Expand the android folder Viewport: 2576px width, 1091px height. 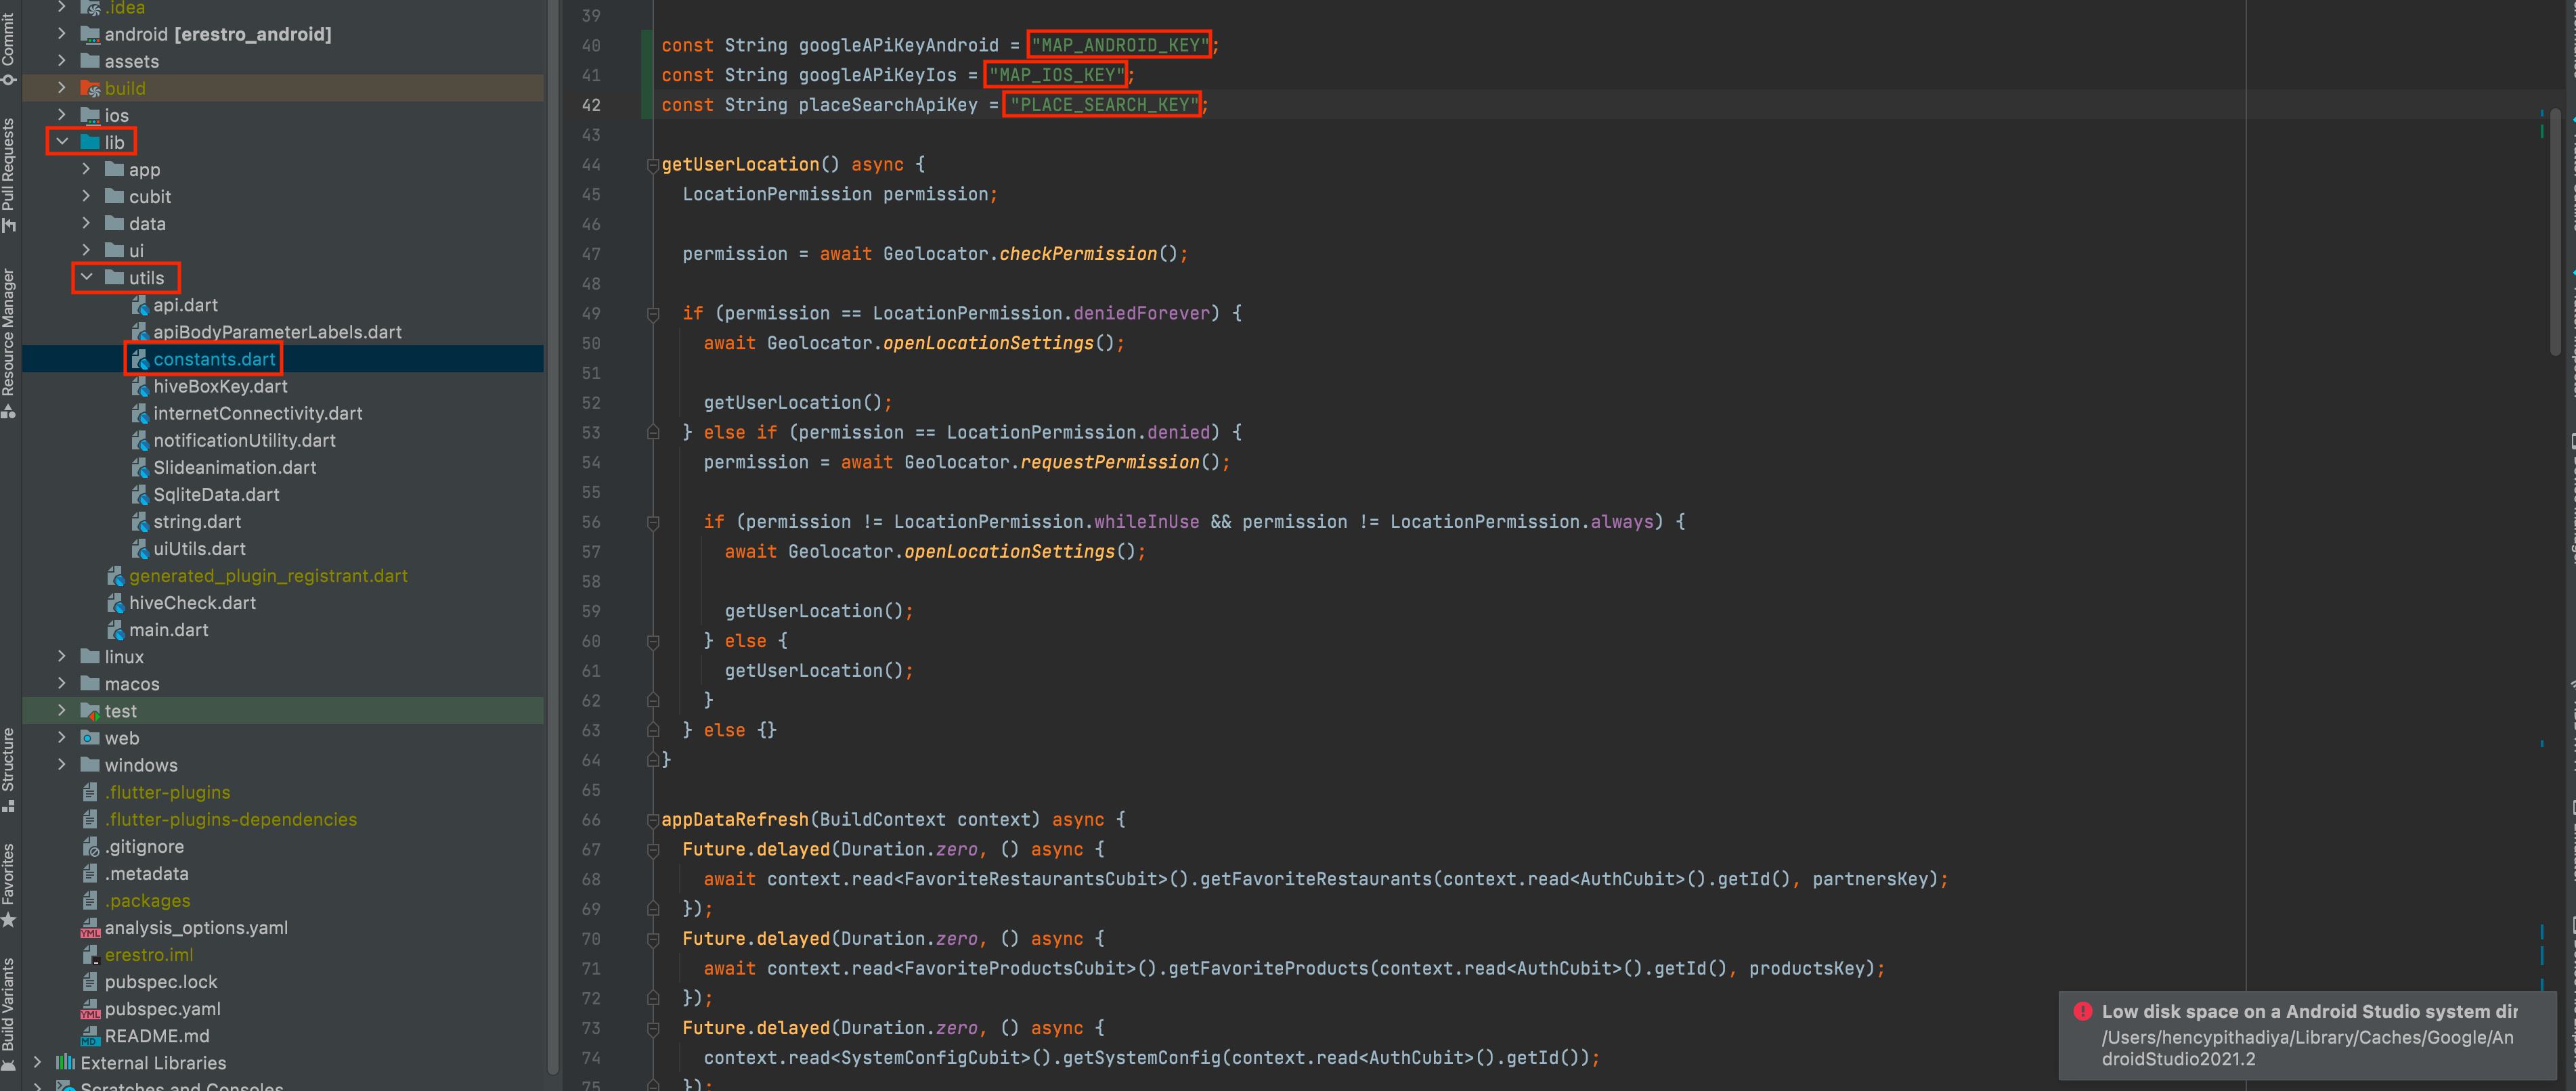click(x=62, y=34)
